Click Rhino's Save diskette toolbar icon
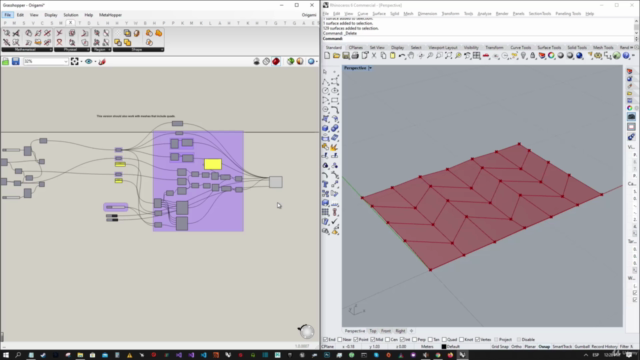640x360 pixels. 346,56
